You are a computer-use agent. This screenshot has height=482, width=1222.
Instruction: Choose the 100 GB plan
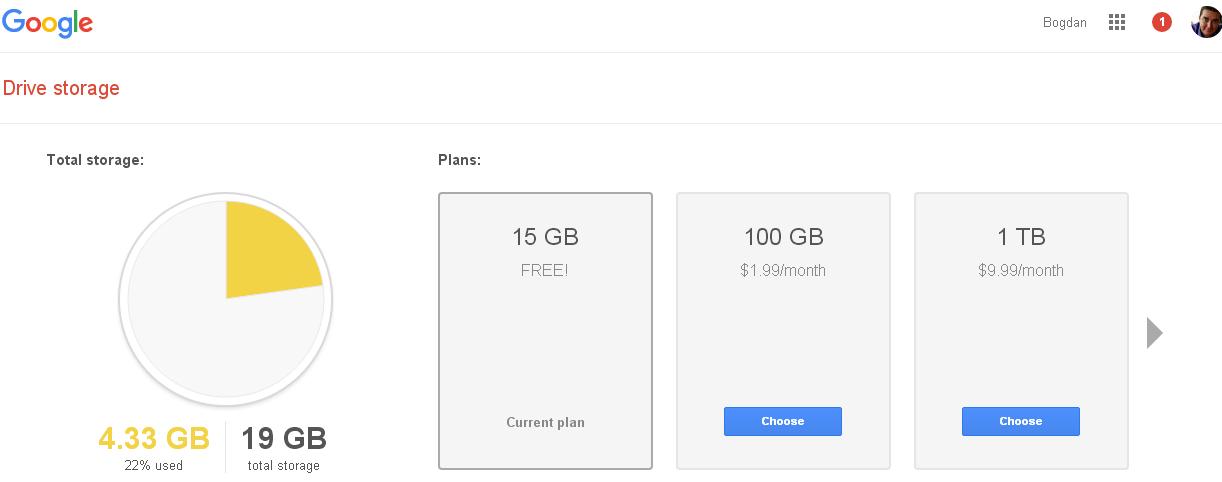[782, 421]
